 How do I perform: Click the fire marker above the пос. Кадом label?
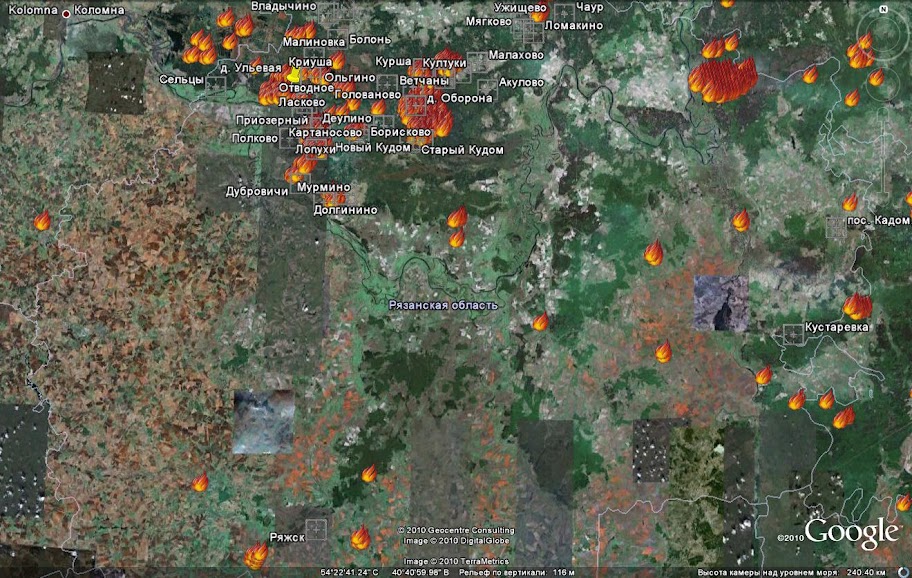[x=850, y=202]
